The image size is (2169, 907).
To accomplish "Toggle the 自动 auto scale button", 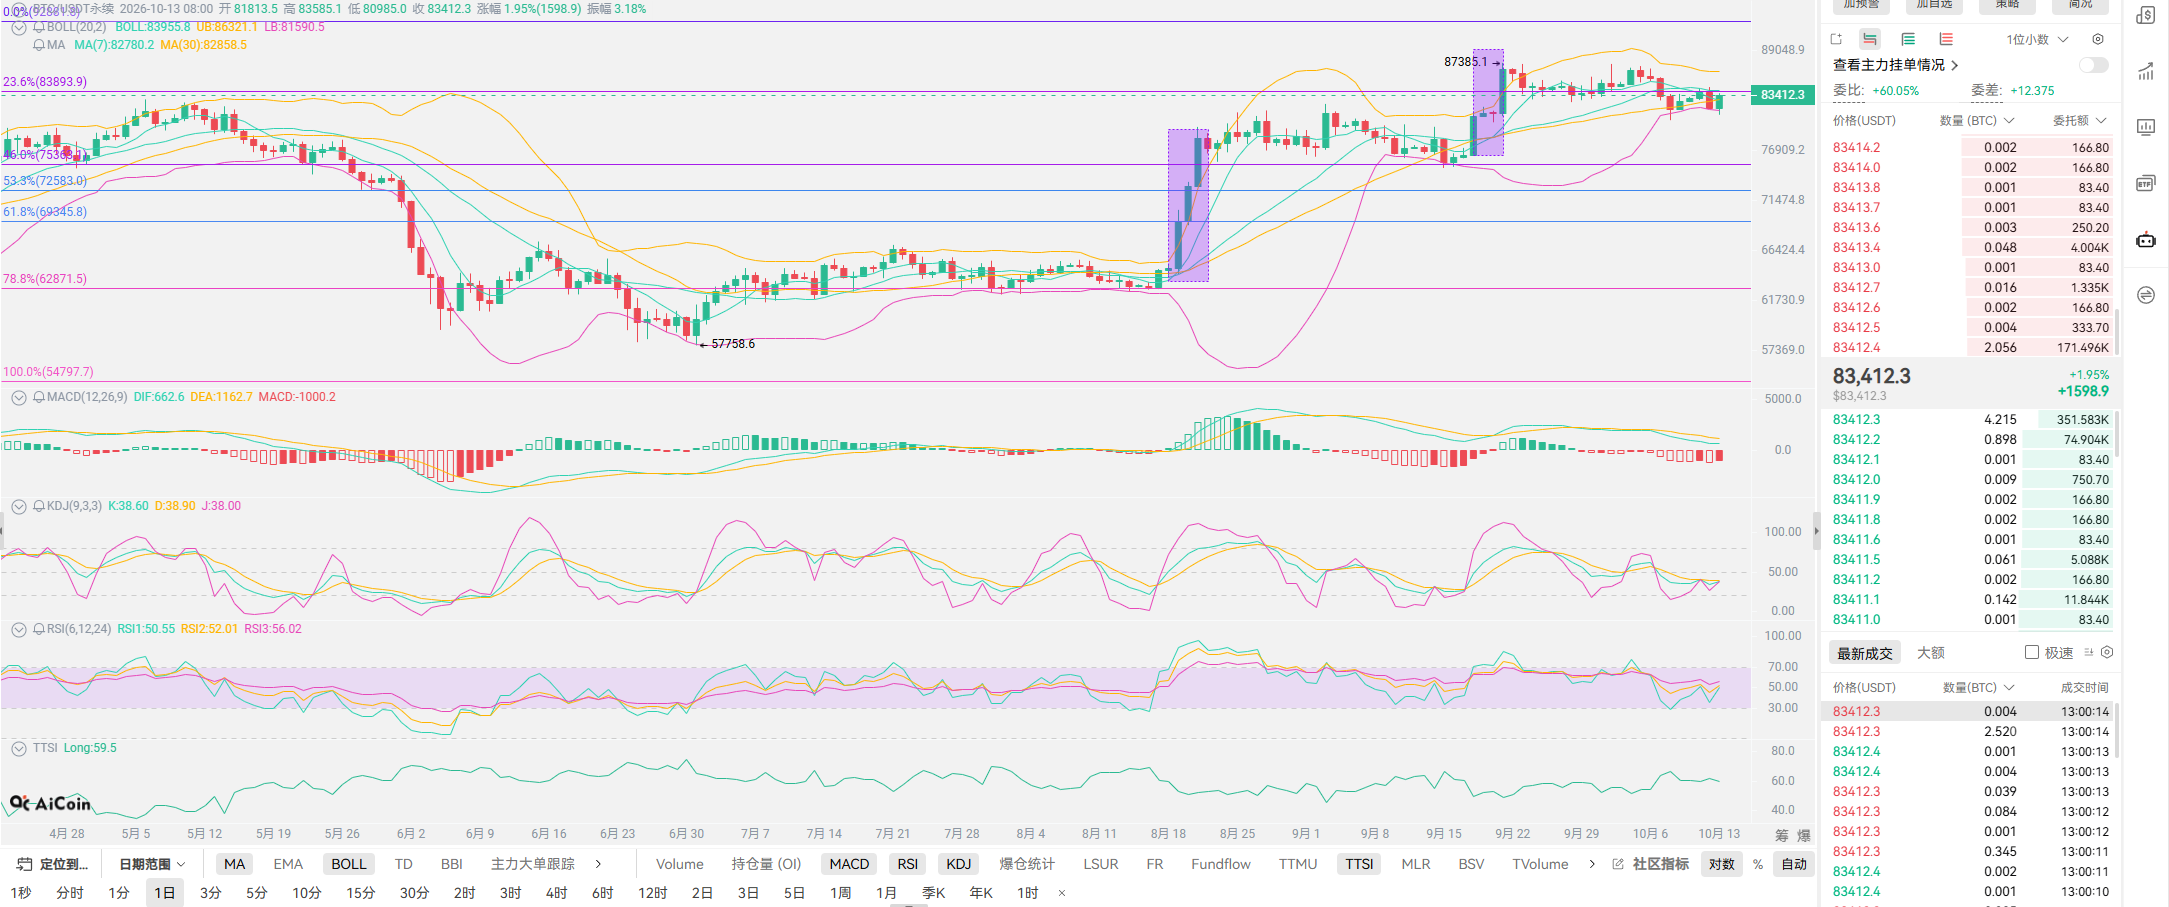I will 1794,864.
